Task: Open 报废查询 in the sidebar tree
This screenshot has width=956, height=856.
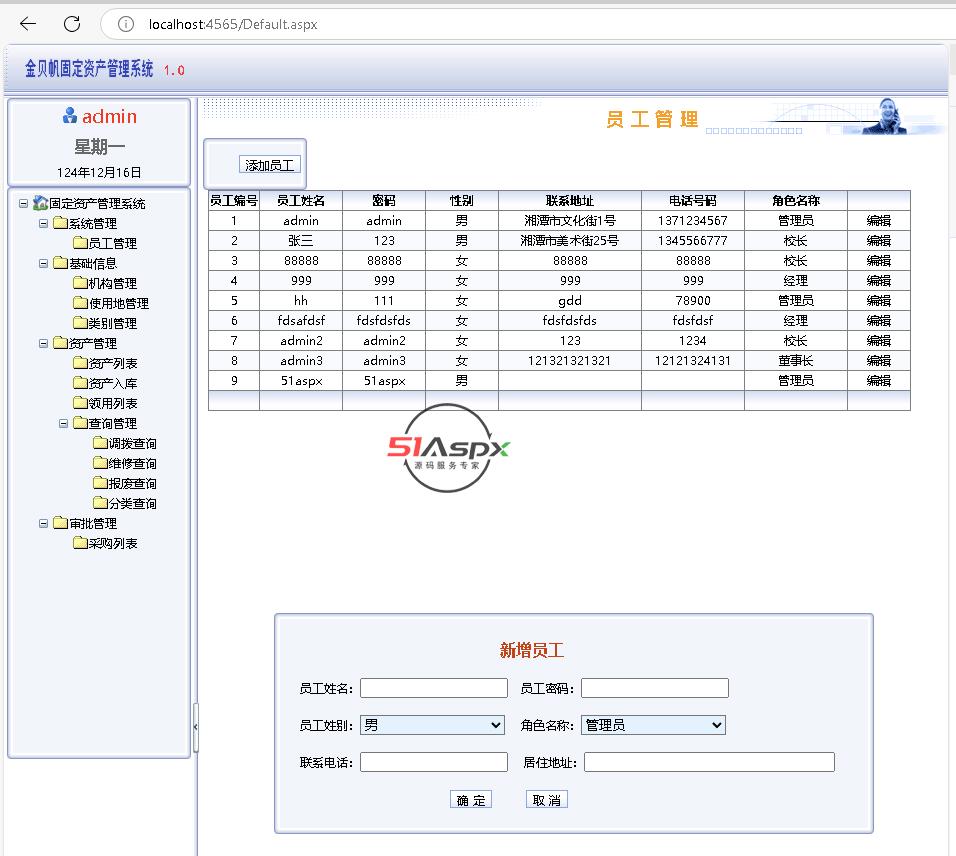Action: [x=132, y=483]
